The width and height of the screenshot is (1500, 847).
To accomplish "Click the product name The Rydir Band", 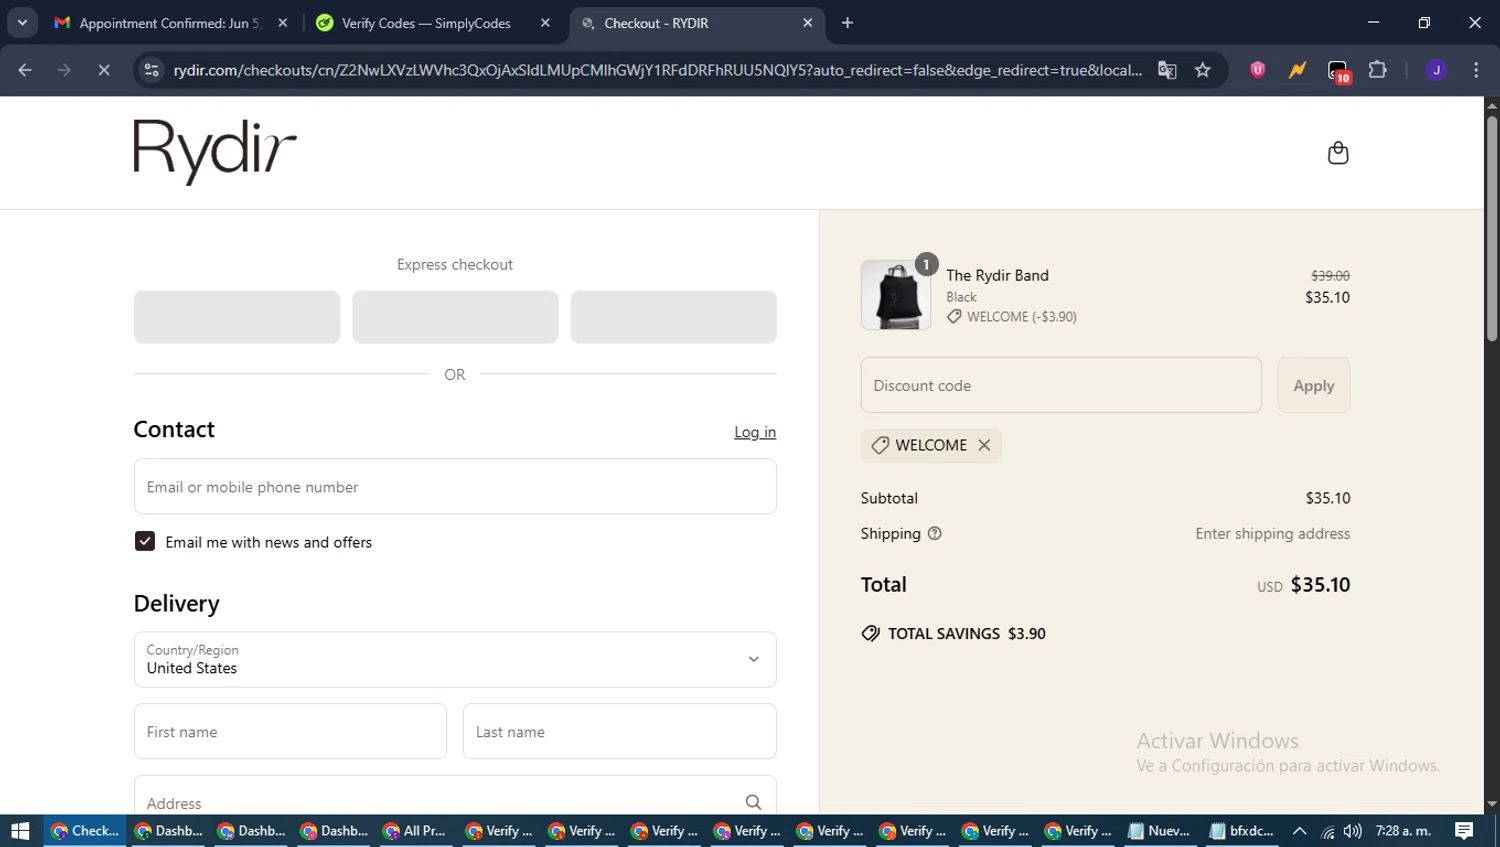I will coord(997,275).
